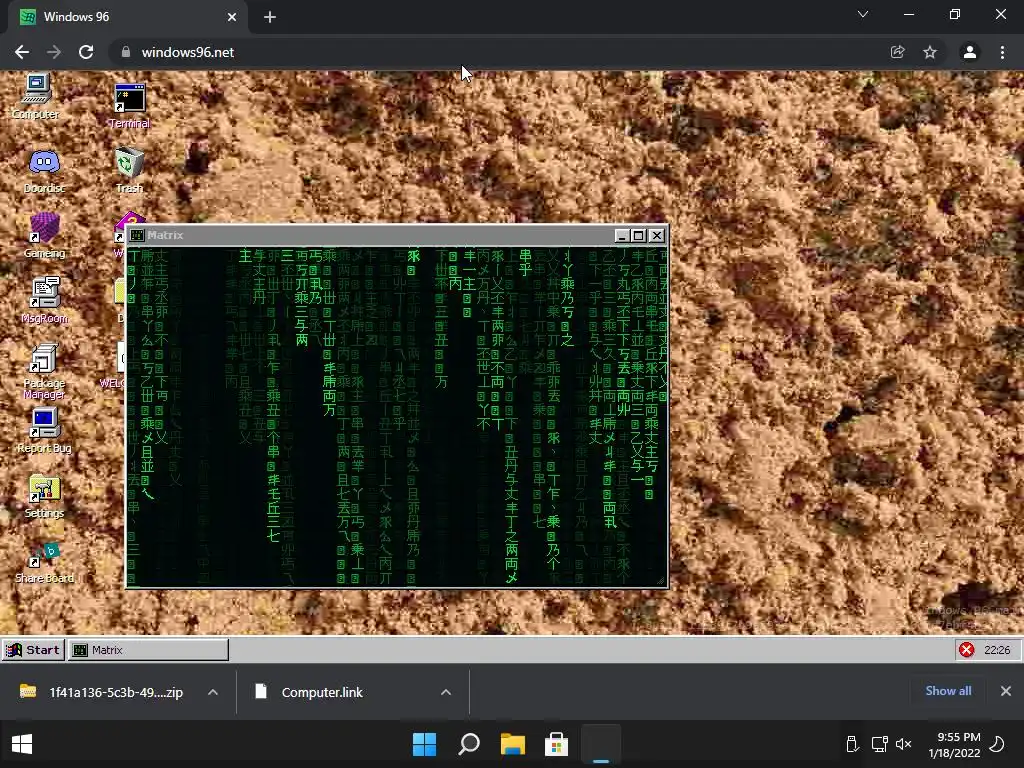Minimize the Matrix window
The height and width of the screenshot is (768, 1024).
(622, 236)
